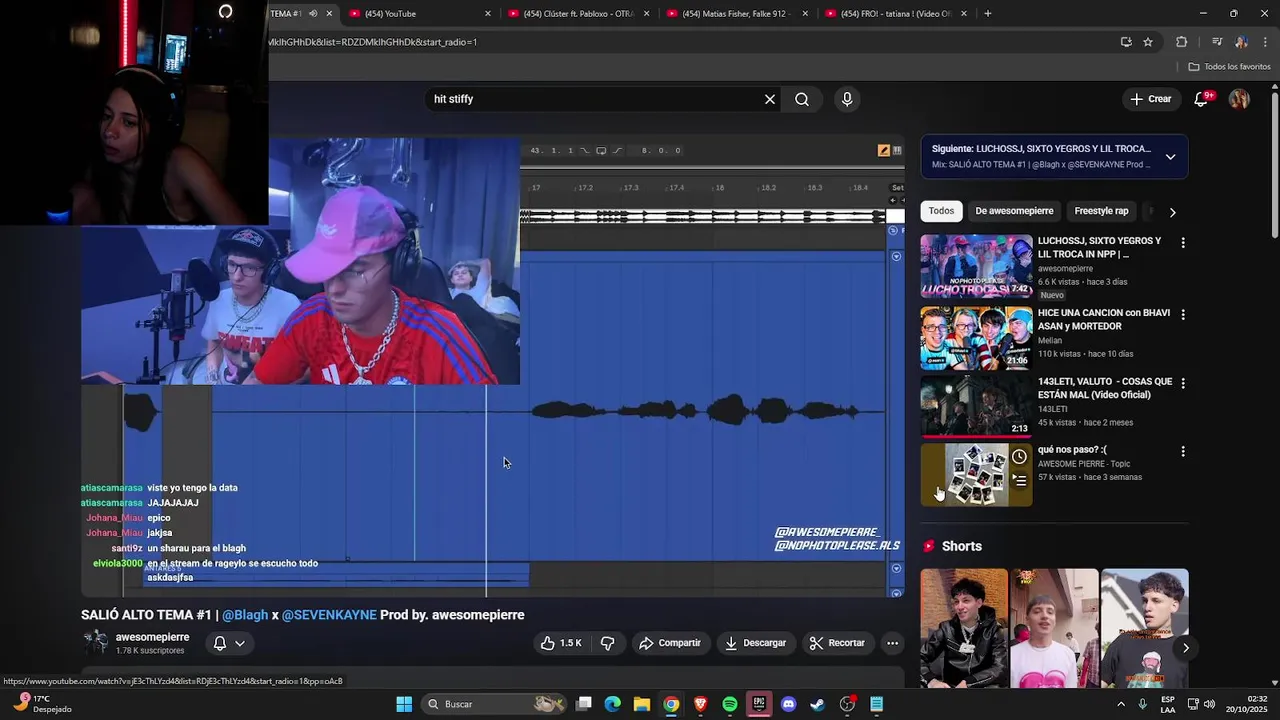Click Crear button in YouTube header

pyautogui.click(x=1150, y=99)
